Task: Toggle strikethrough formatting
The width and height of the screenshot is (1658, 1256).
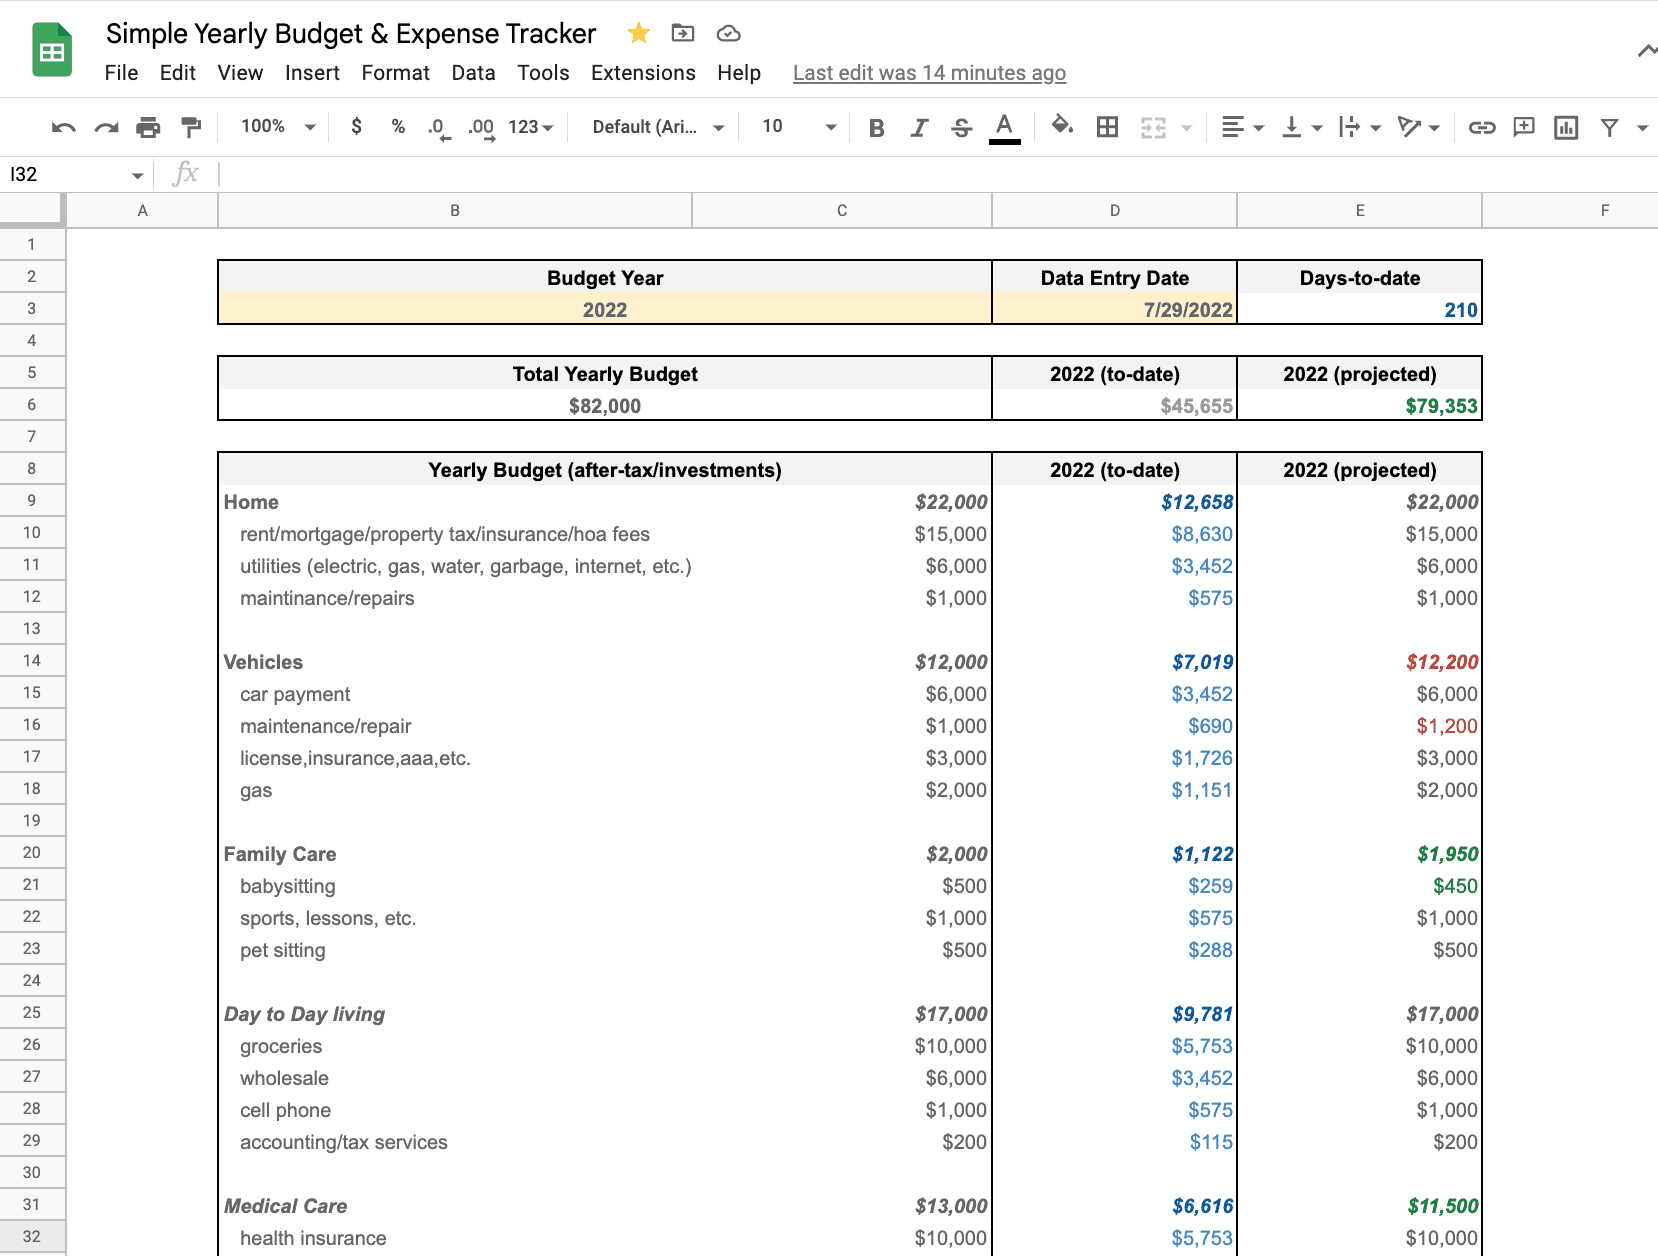Action: pyautogui.click(x=961, y=127)
